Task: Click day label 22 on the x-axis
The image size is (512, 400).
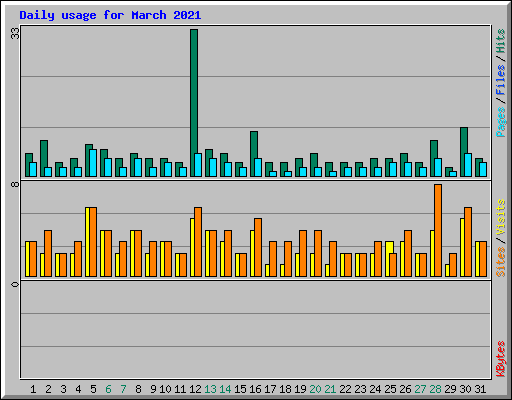Action: click(x=345, y=389)
